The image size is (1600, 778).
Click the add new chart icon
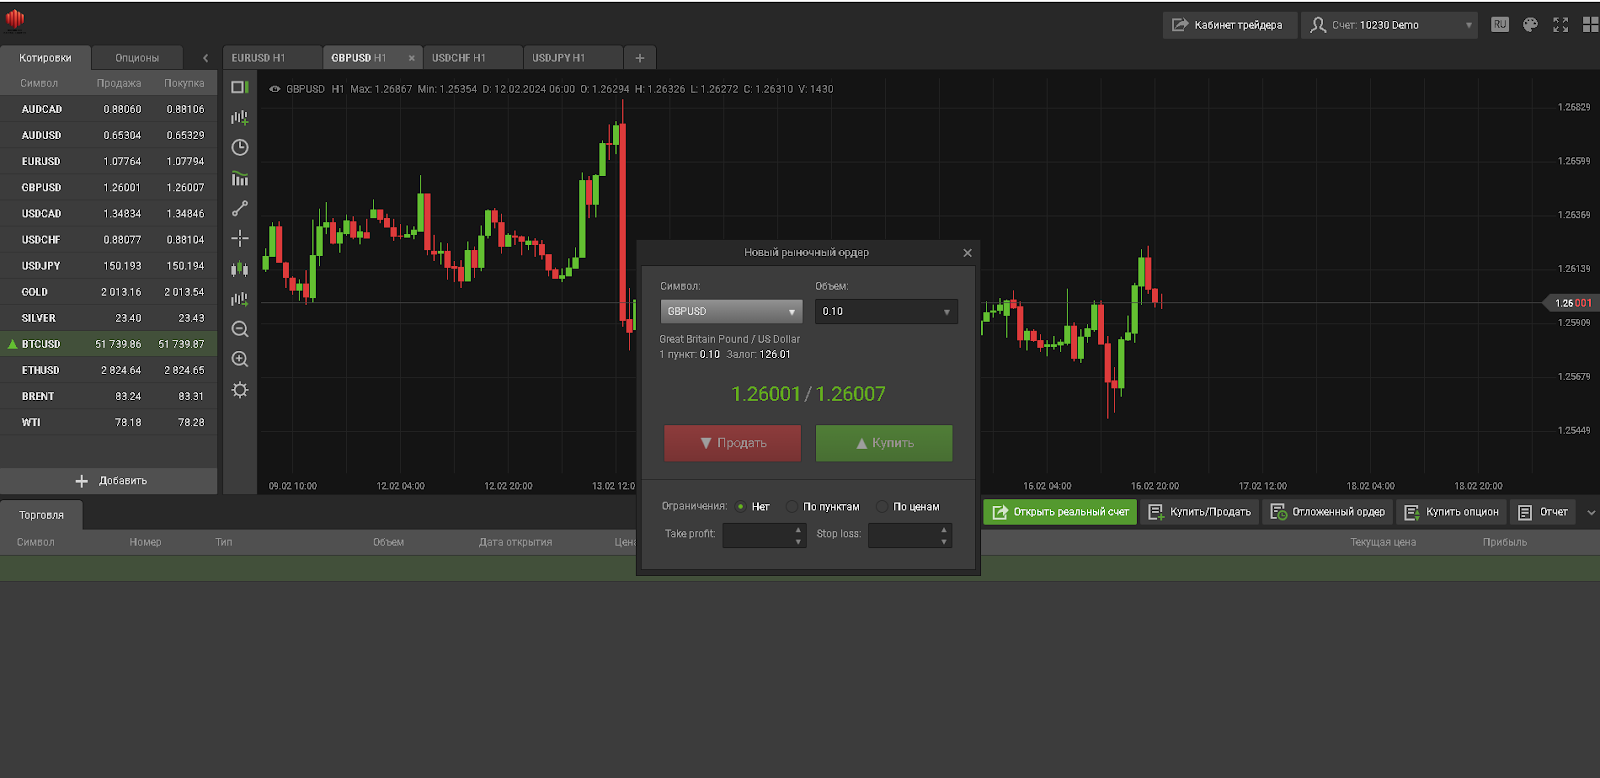pyautogui.click(x=240, y=117)
